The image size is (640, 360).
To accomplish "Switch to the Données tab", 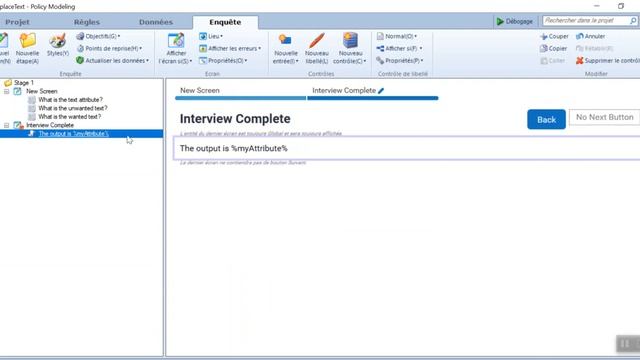I will [x=156, y=22].
